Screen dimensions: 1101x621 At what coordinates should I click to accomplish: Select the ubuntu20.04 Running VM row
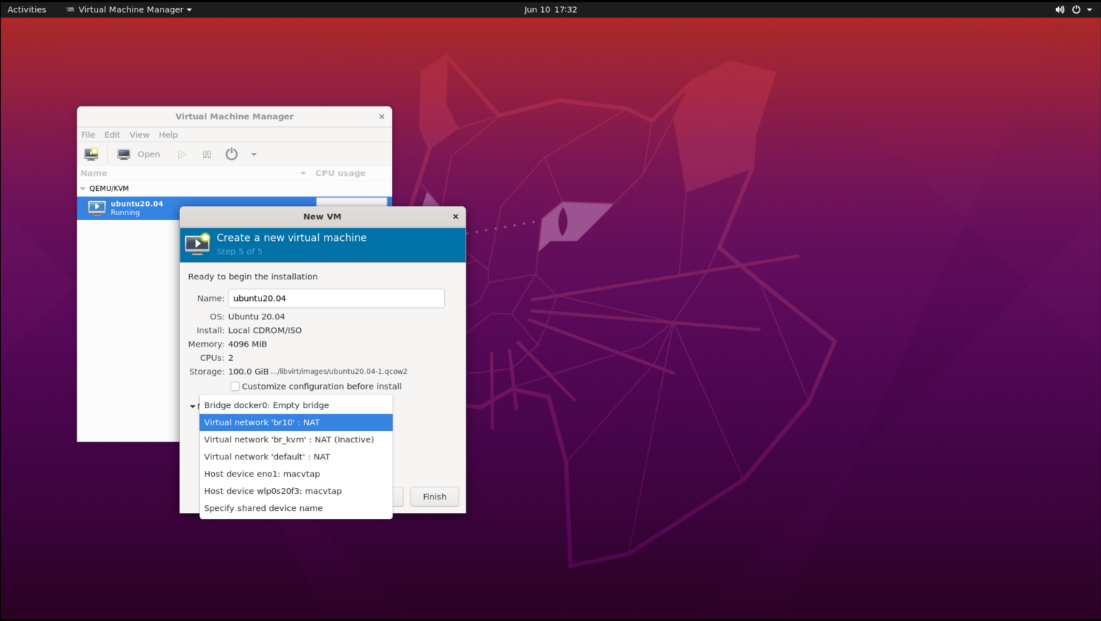pos(234,208)
